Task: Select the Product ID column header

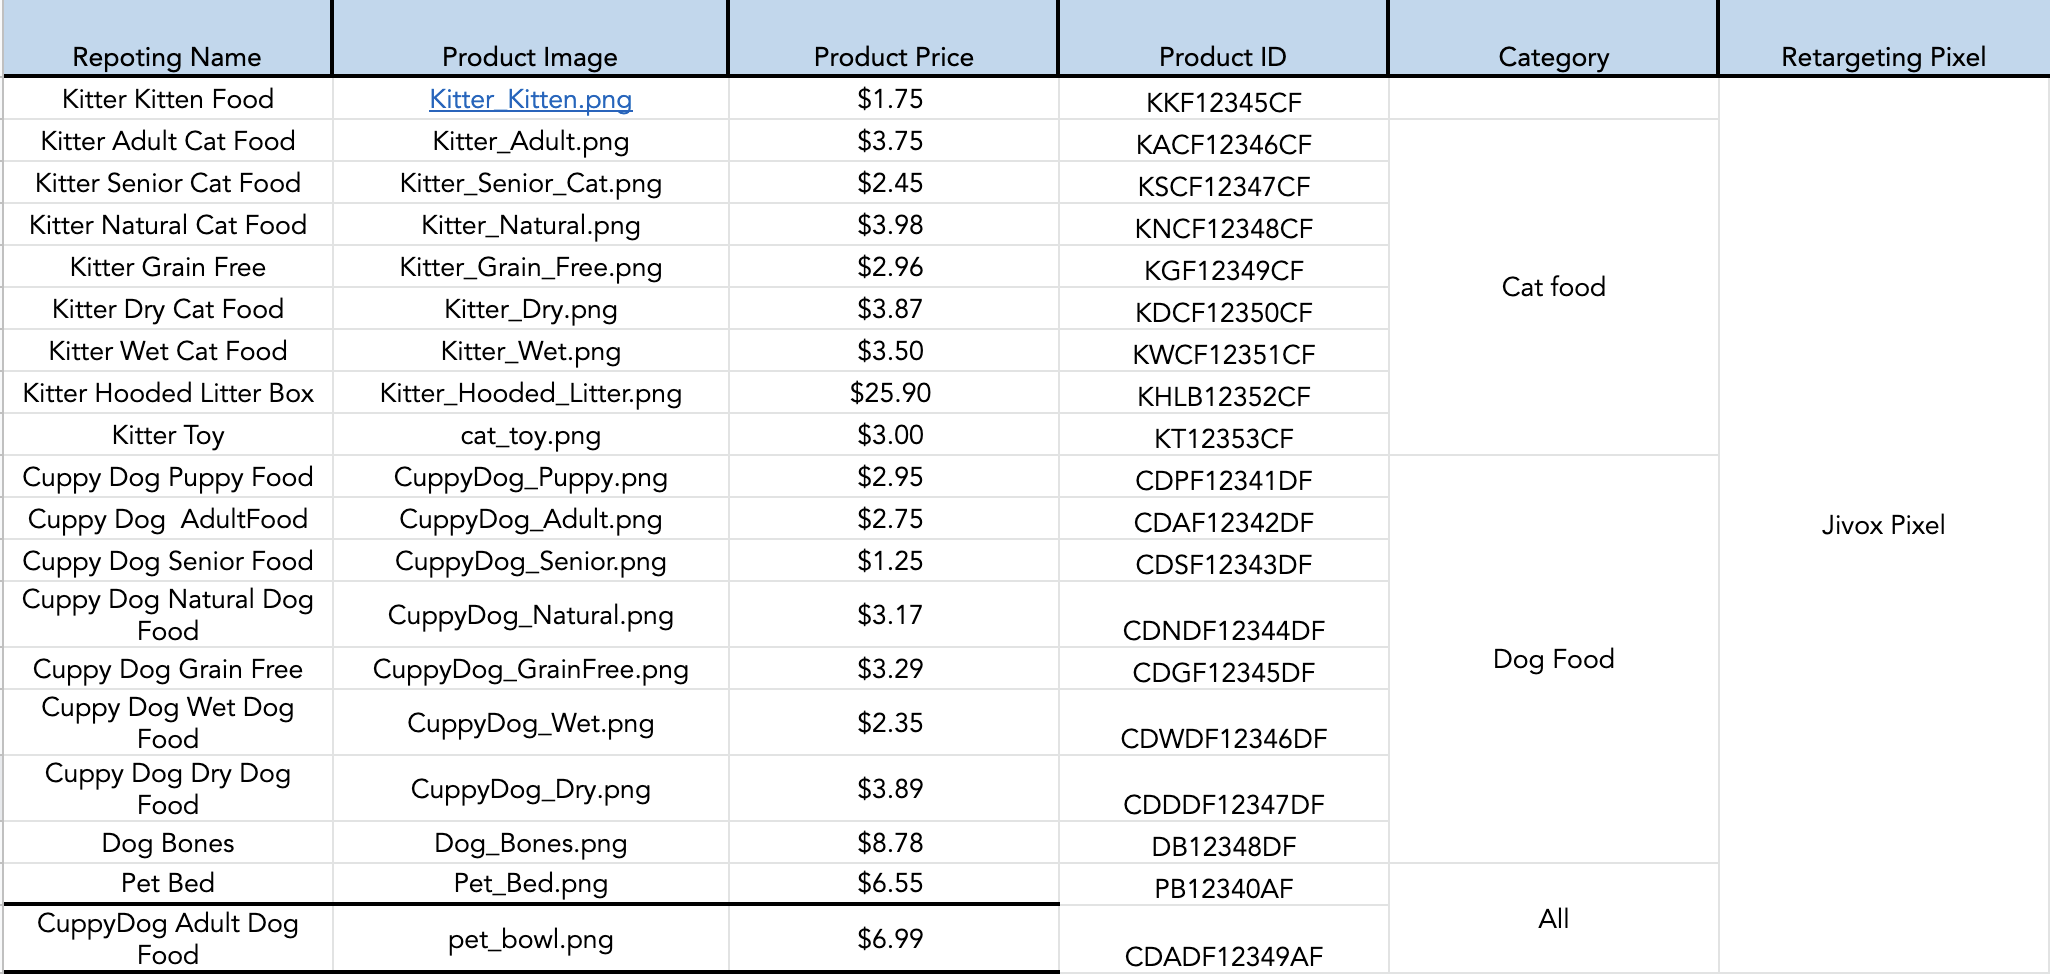Action: [1223, 39]
